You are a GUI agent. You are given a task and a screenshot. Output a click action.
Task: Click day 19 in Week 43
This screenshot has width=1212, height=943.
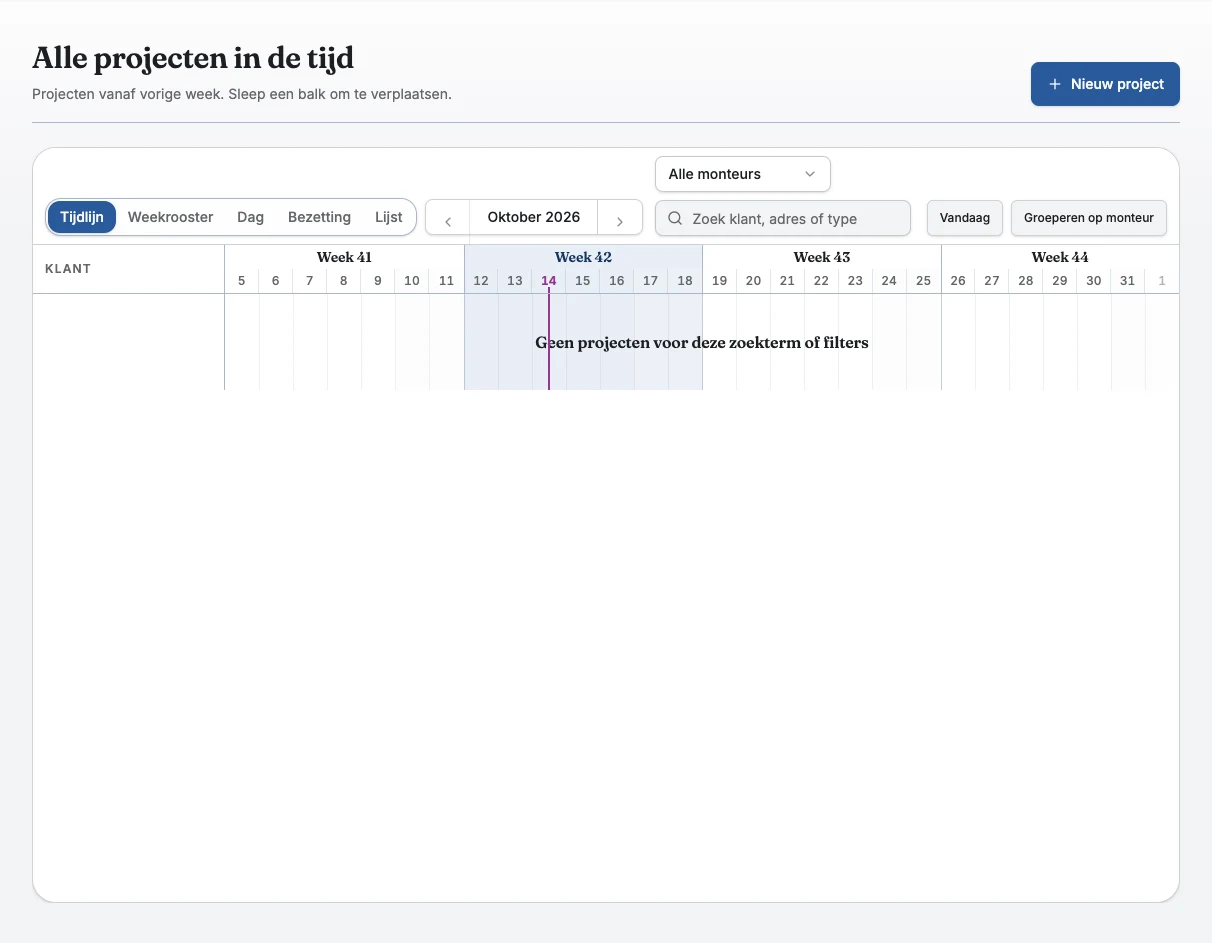719,281
